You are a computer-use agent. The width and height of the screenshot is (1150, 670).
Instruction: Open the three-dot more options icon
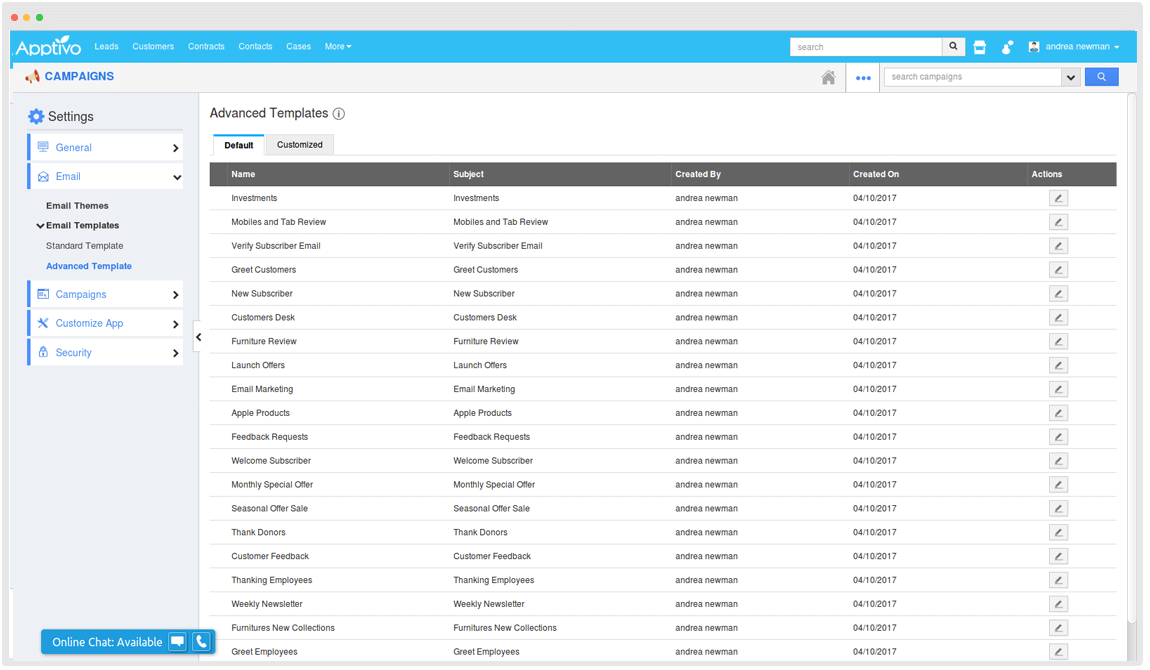pyautogui.click(x=863, y=77)
